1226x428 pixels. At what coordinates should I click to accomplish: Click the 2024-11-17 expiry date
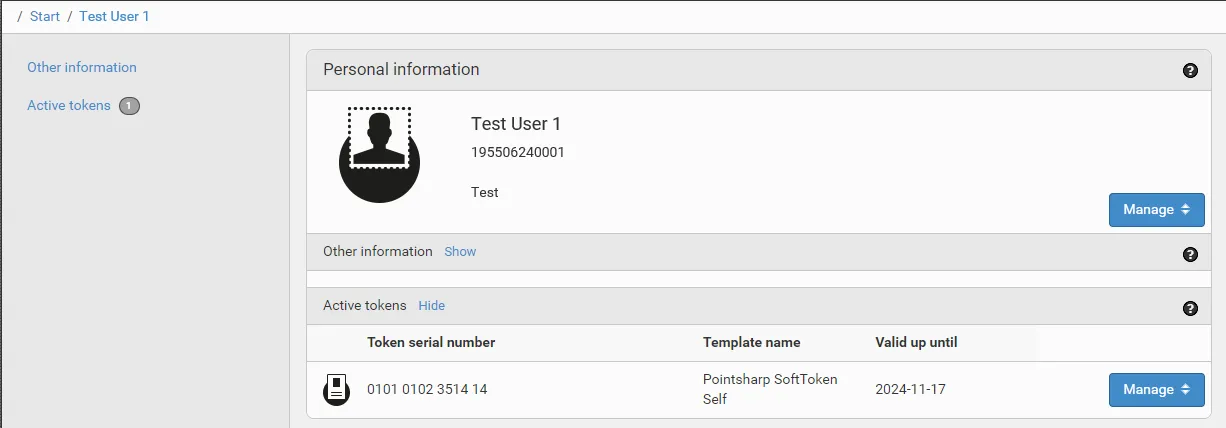(x=909, y=390)
